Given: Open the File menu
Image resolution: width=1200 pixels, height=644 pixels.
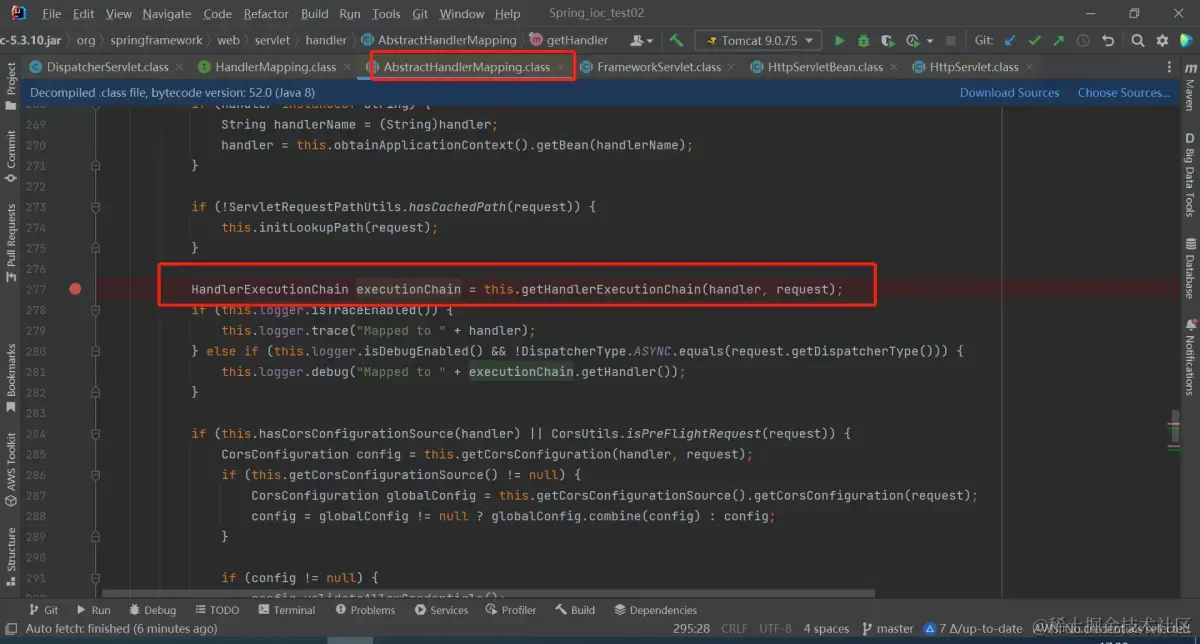Looking at the screenshot, I should click(52, 14).
